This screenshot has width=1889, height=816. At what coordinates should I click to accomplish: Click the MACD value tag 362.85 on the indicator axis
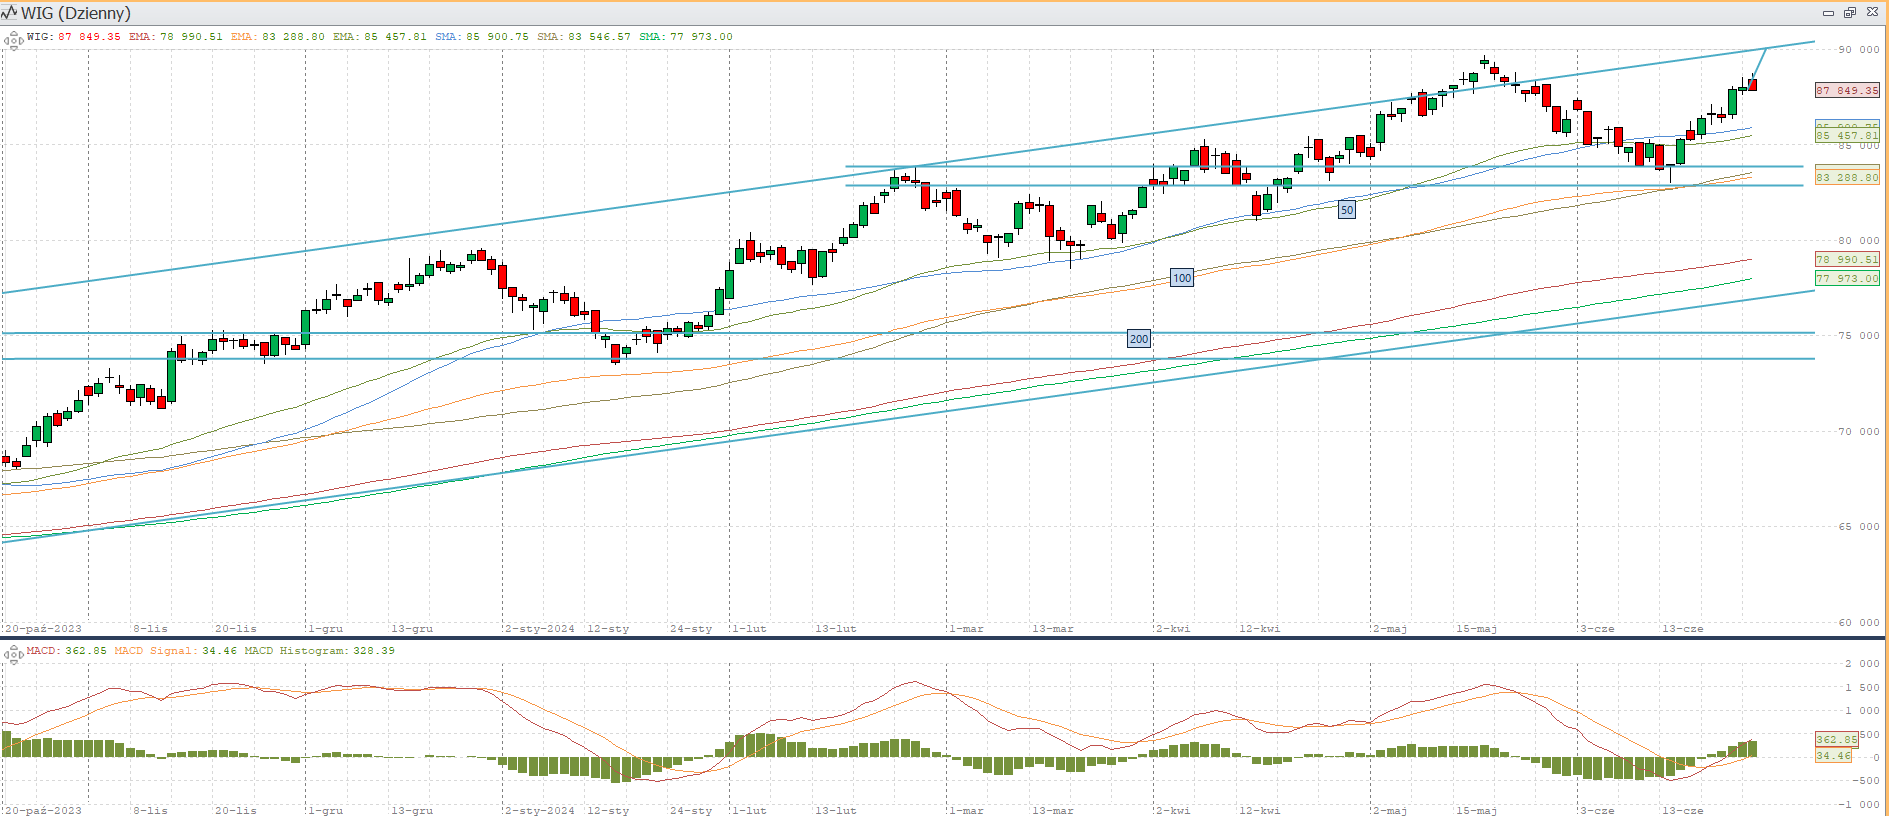coord(1836,739)
